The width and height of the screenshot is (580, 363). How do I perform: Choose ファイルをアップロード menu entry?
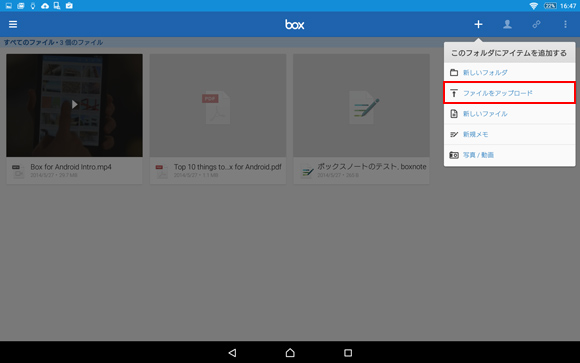509,93
